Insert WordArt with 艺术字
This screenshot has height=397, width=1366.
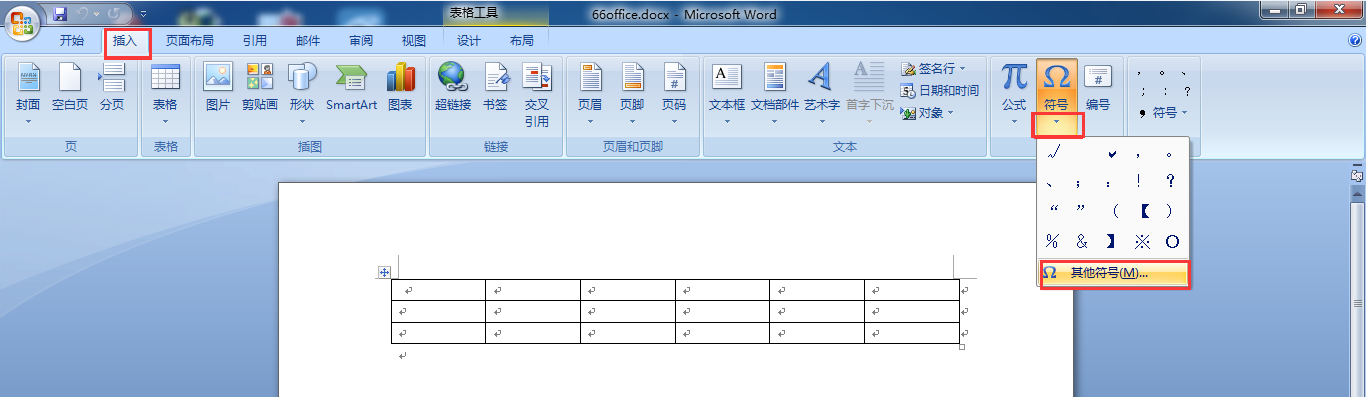point(821,93)
